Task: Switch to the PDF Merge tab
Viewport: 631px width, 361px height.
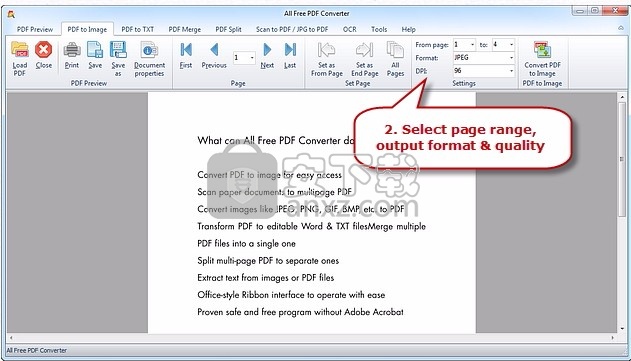Action: pos(185,29)
